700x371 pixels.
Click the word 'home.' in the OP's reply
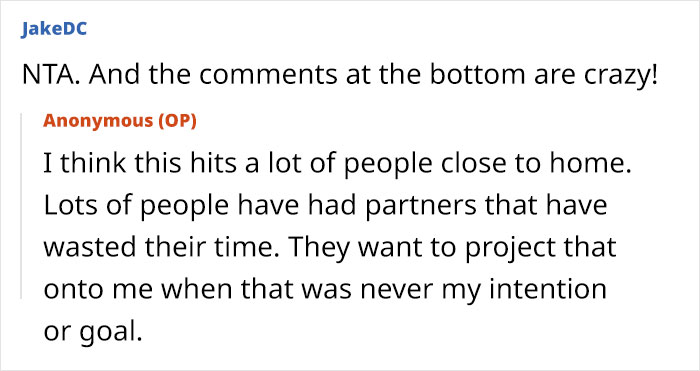point(590,163)
